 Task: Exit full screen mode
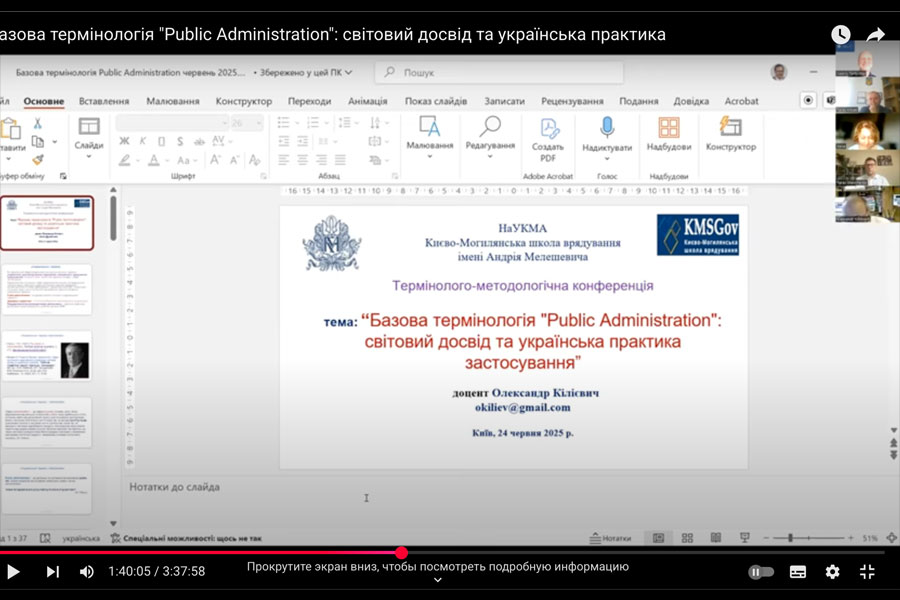867,572
